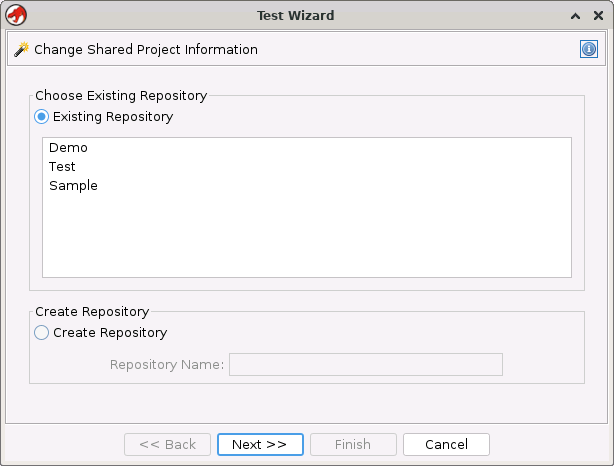Click the Choose Existing Repository group label
Viewport: 614px width, 466px height.
tap(121, 96)
